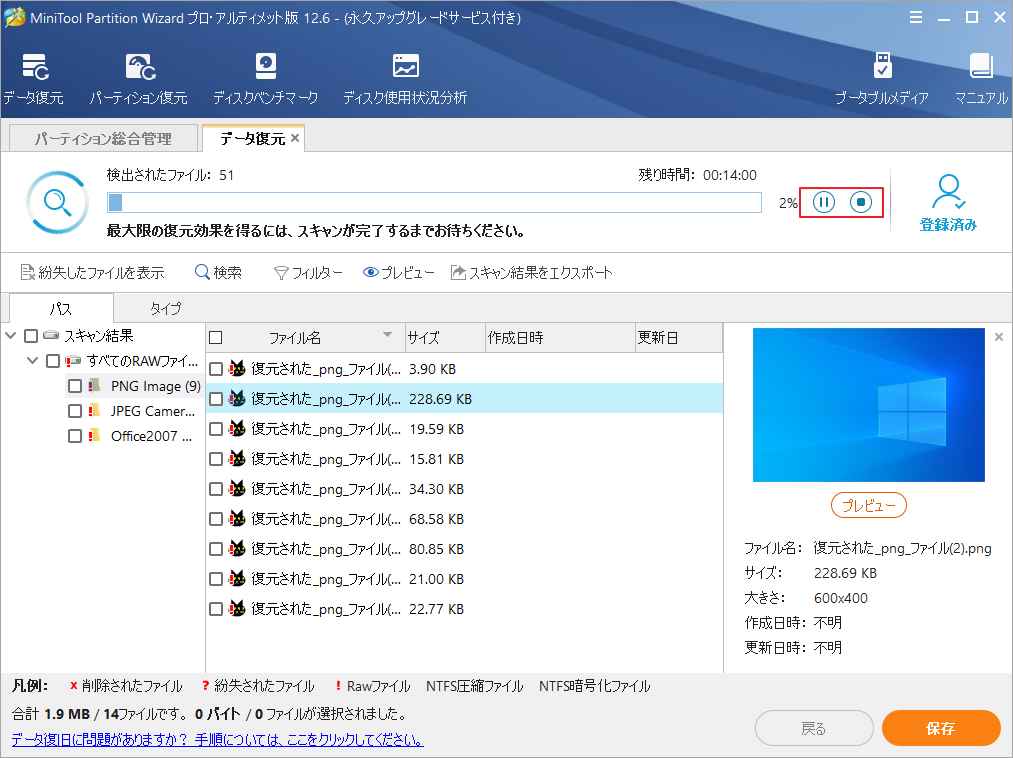This screenshot has height=758, width=1013.
Task: Click the PNG Image folder icon in the tree
Action: point(95,386)
